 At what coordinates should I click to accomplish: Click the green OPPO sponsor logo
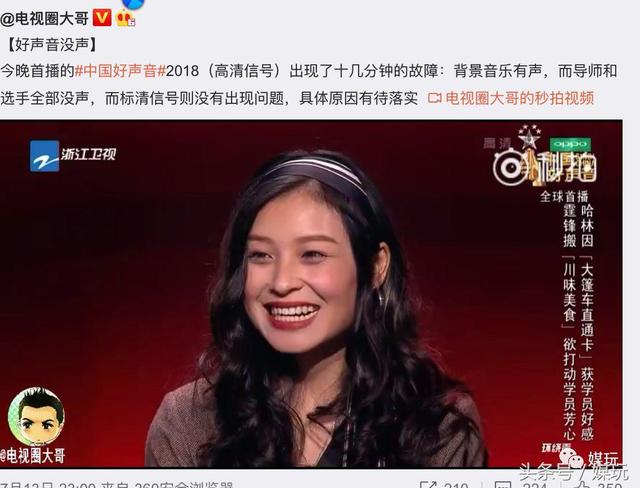570,144
